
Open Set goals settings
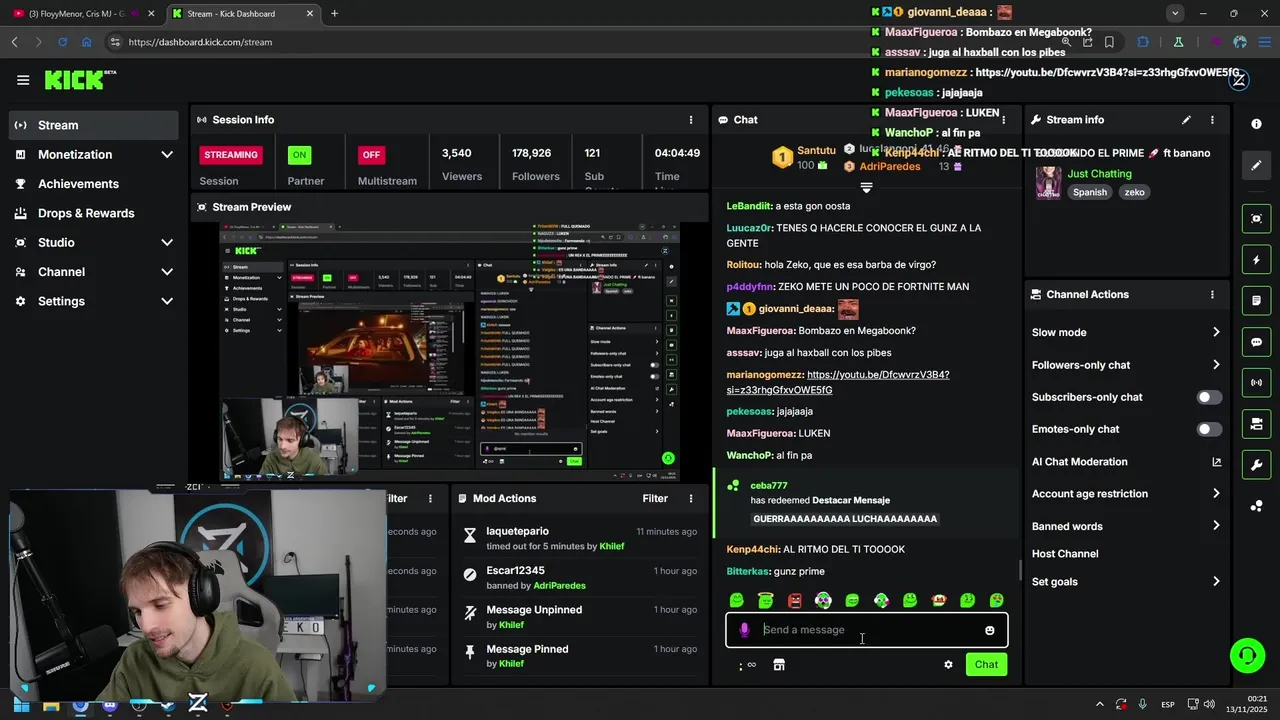(1126, 582)
